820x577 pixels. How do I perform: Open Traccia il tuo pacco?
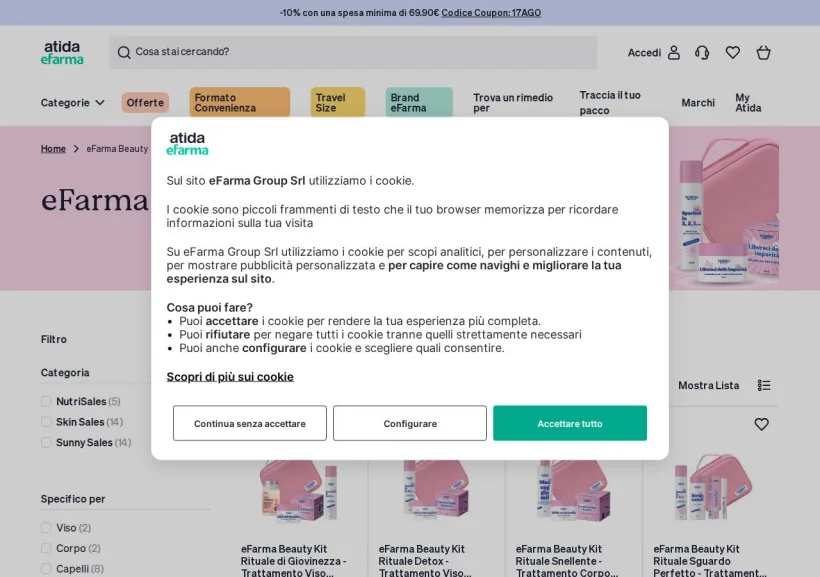click(610, 103)
